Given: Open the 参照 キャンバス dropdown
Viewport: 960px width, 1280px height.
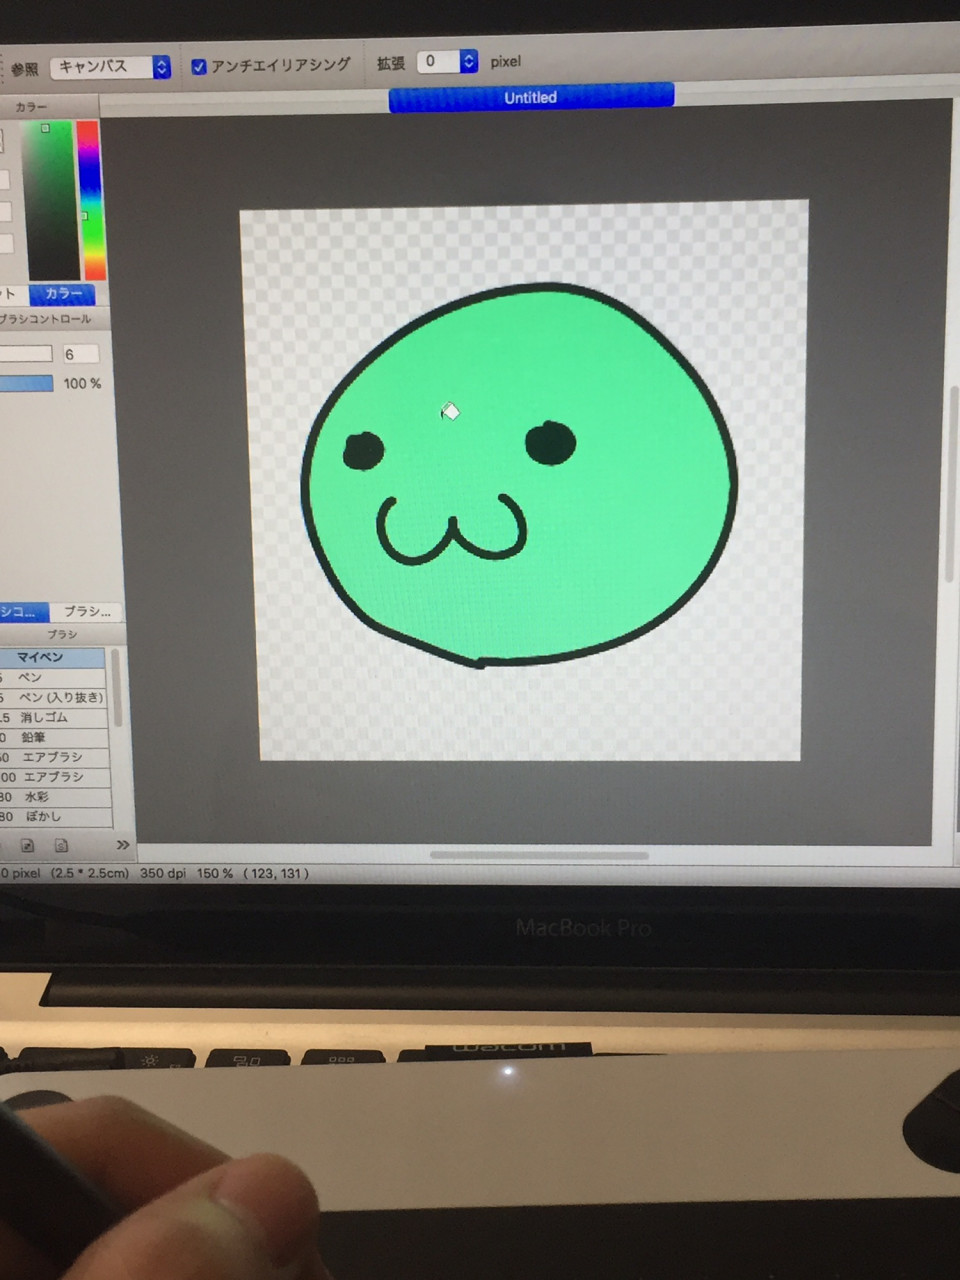Looking at the screenshot, I should point(110,67).
